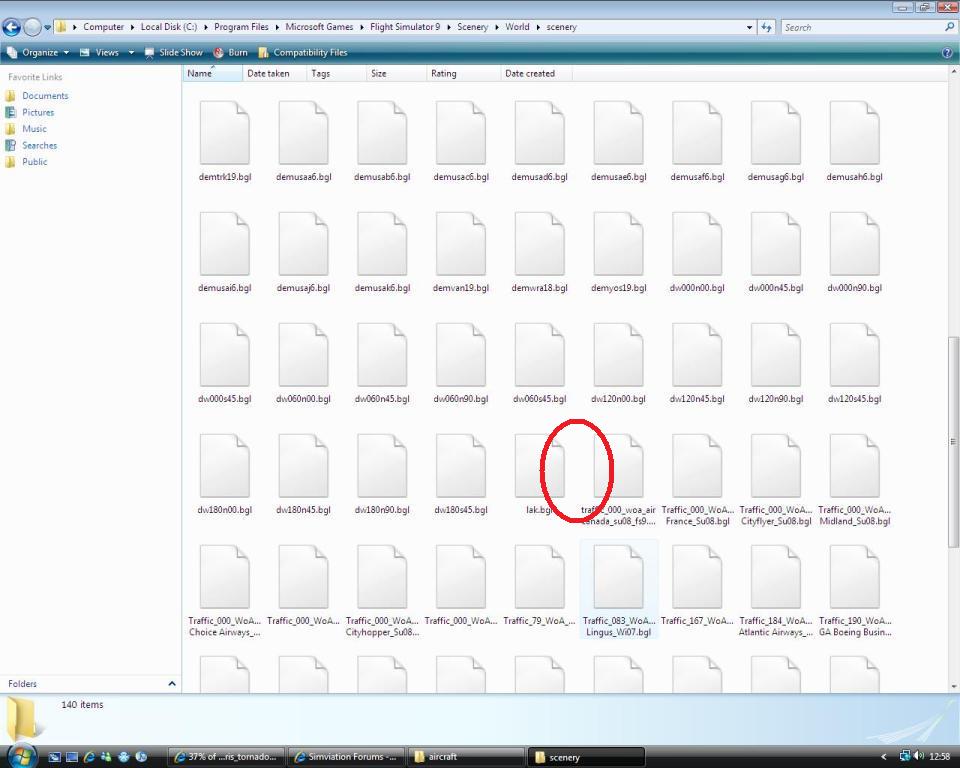The width and height of the screenshot is (960, 768).
Task: Click the volume icon in system tray
Action: point(919,757)
